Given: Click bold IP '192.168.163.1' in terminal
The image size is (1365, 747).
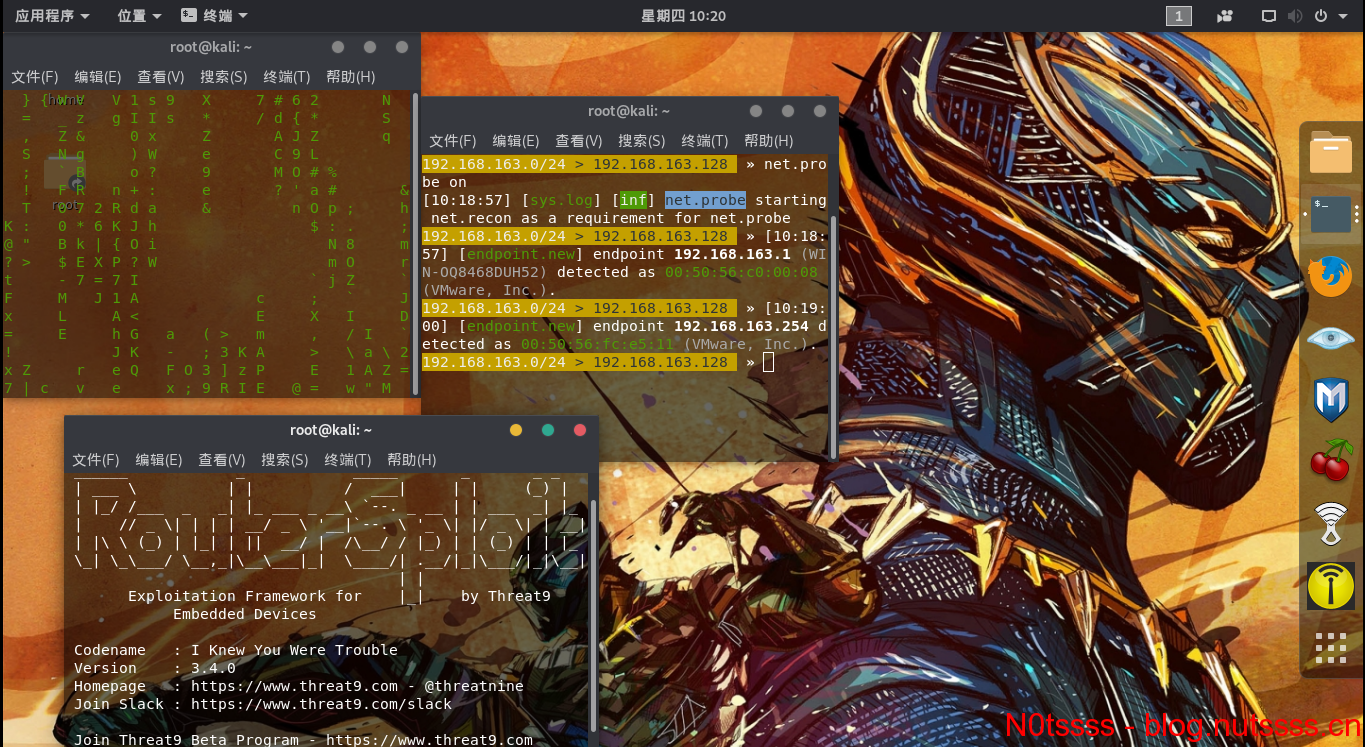Looking at the screenshot, I should [732, 254].
